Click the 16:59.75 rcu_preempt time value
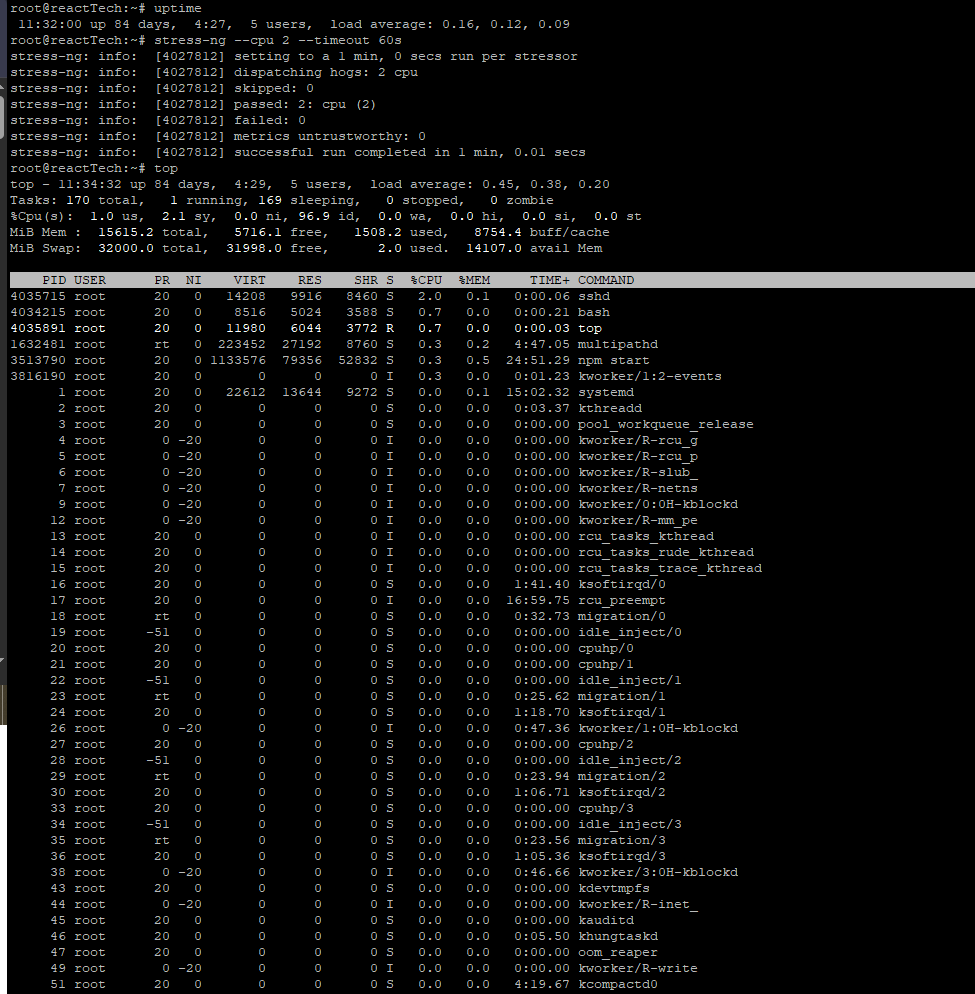The image size is (975, 994). 538,600
